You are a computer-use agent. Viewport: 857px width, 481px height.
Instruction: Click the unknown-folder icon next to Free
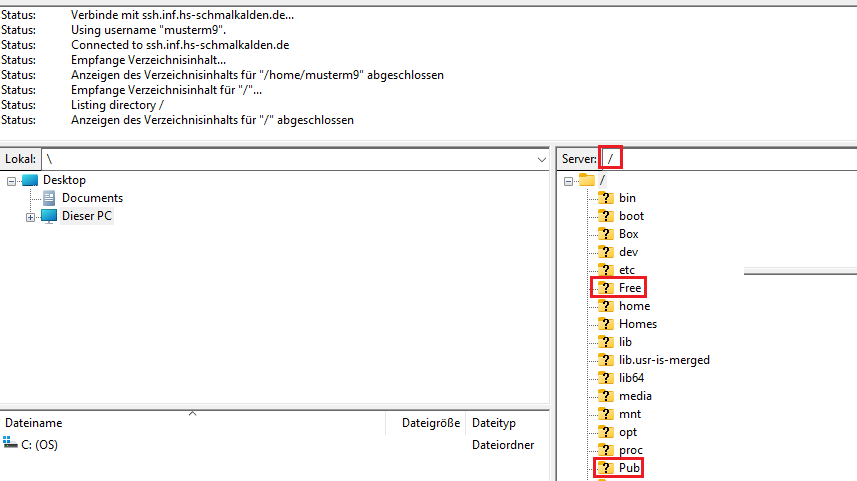coord(605,288)
